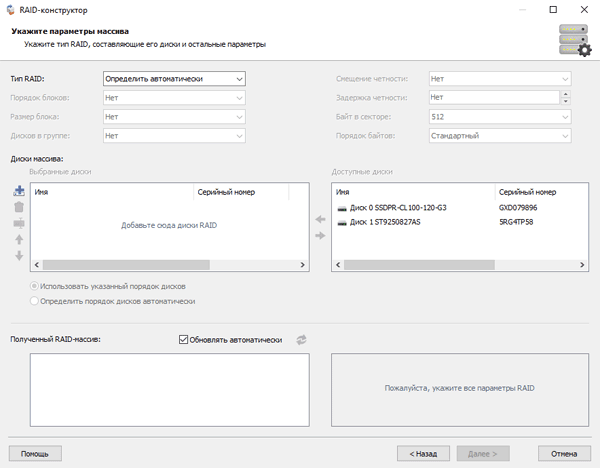The width and height of the screenshot is (600, 468).
Task: Click the move disk down arrow
Action: point(18,256)
